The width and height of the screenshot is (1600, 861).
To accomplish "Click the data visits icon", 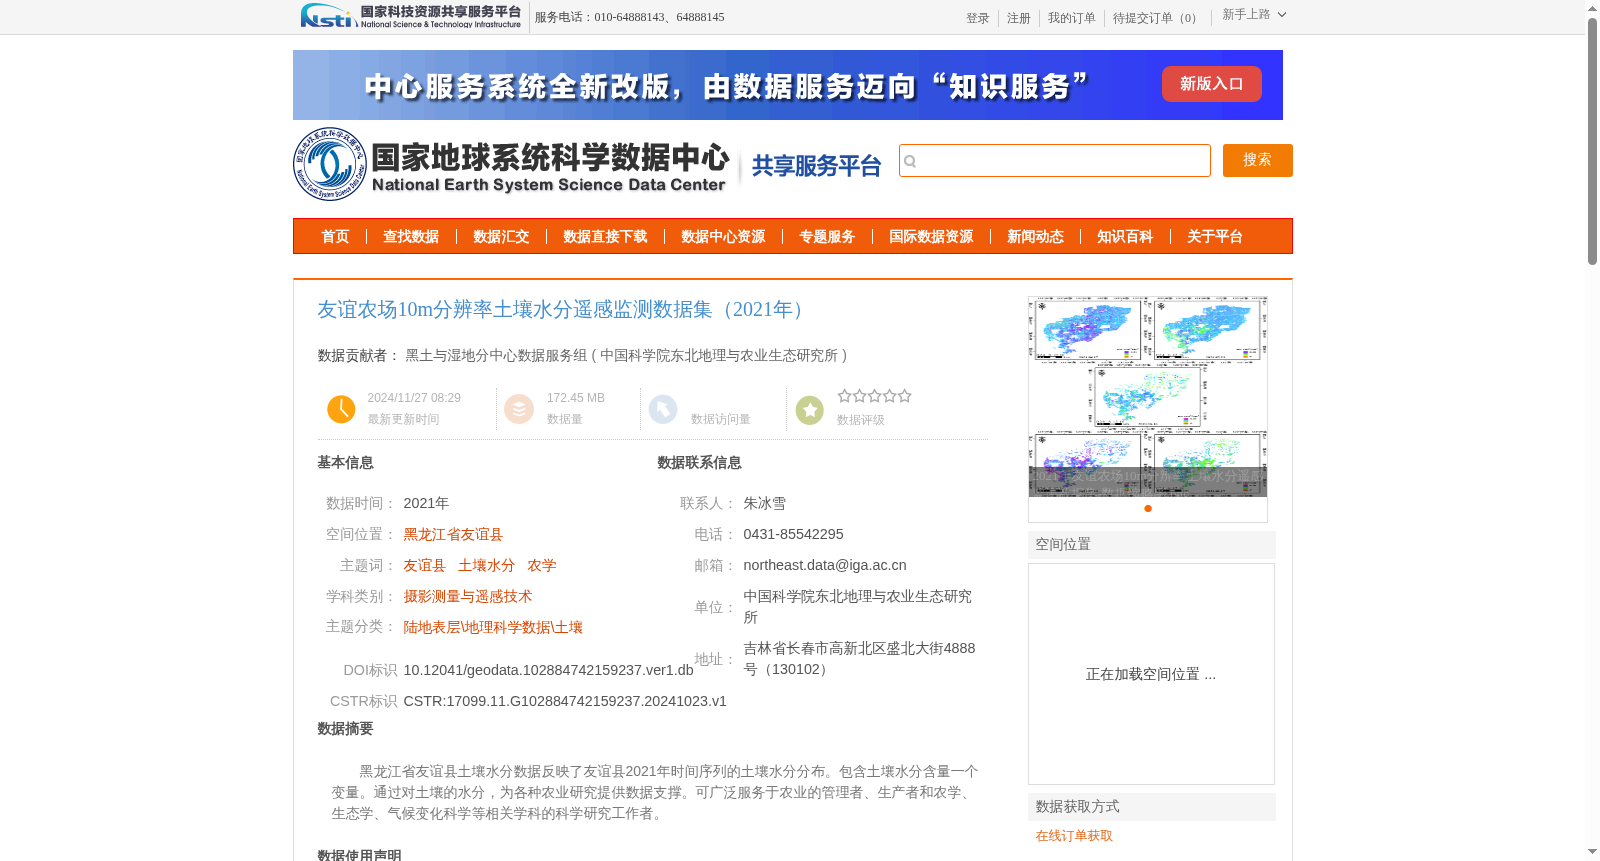I will tap(663, 409).
